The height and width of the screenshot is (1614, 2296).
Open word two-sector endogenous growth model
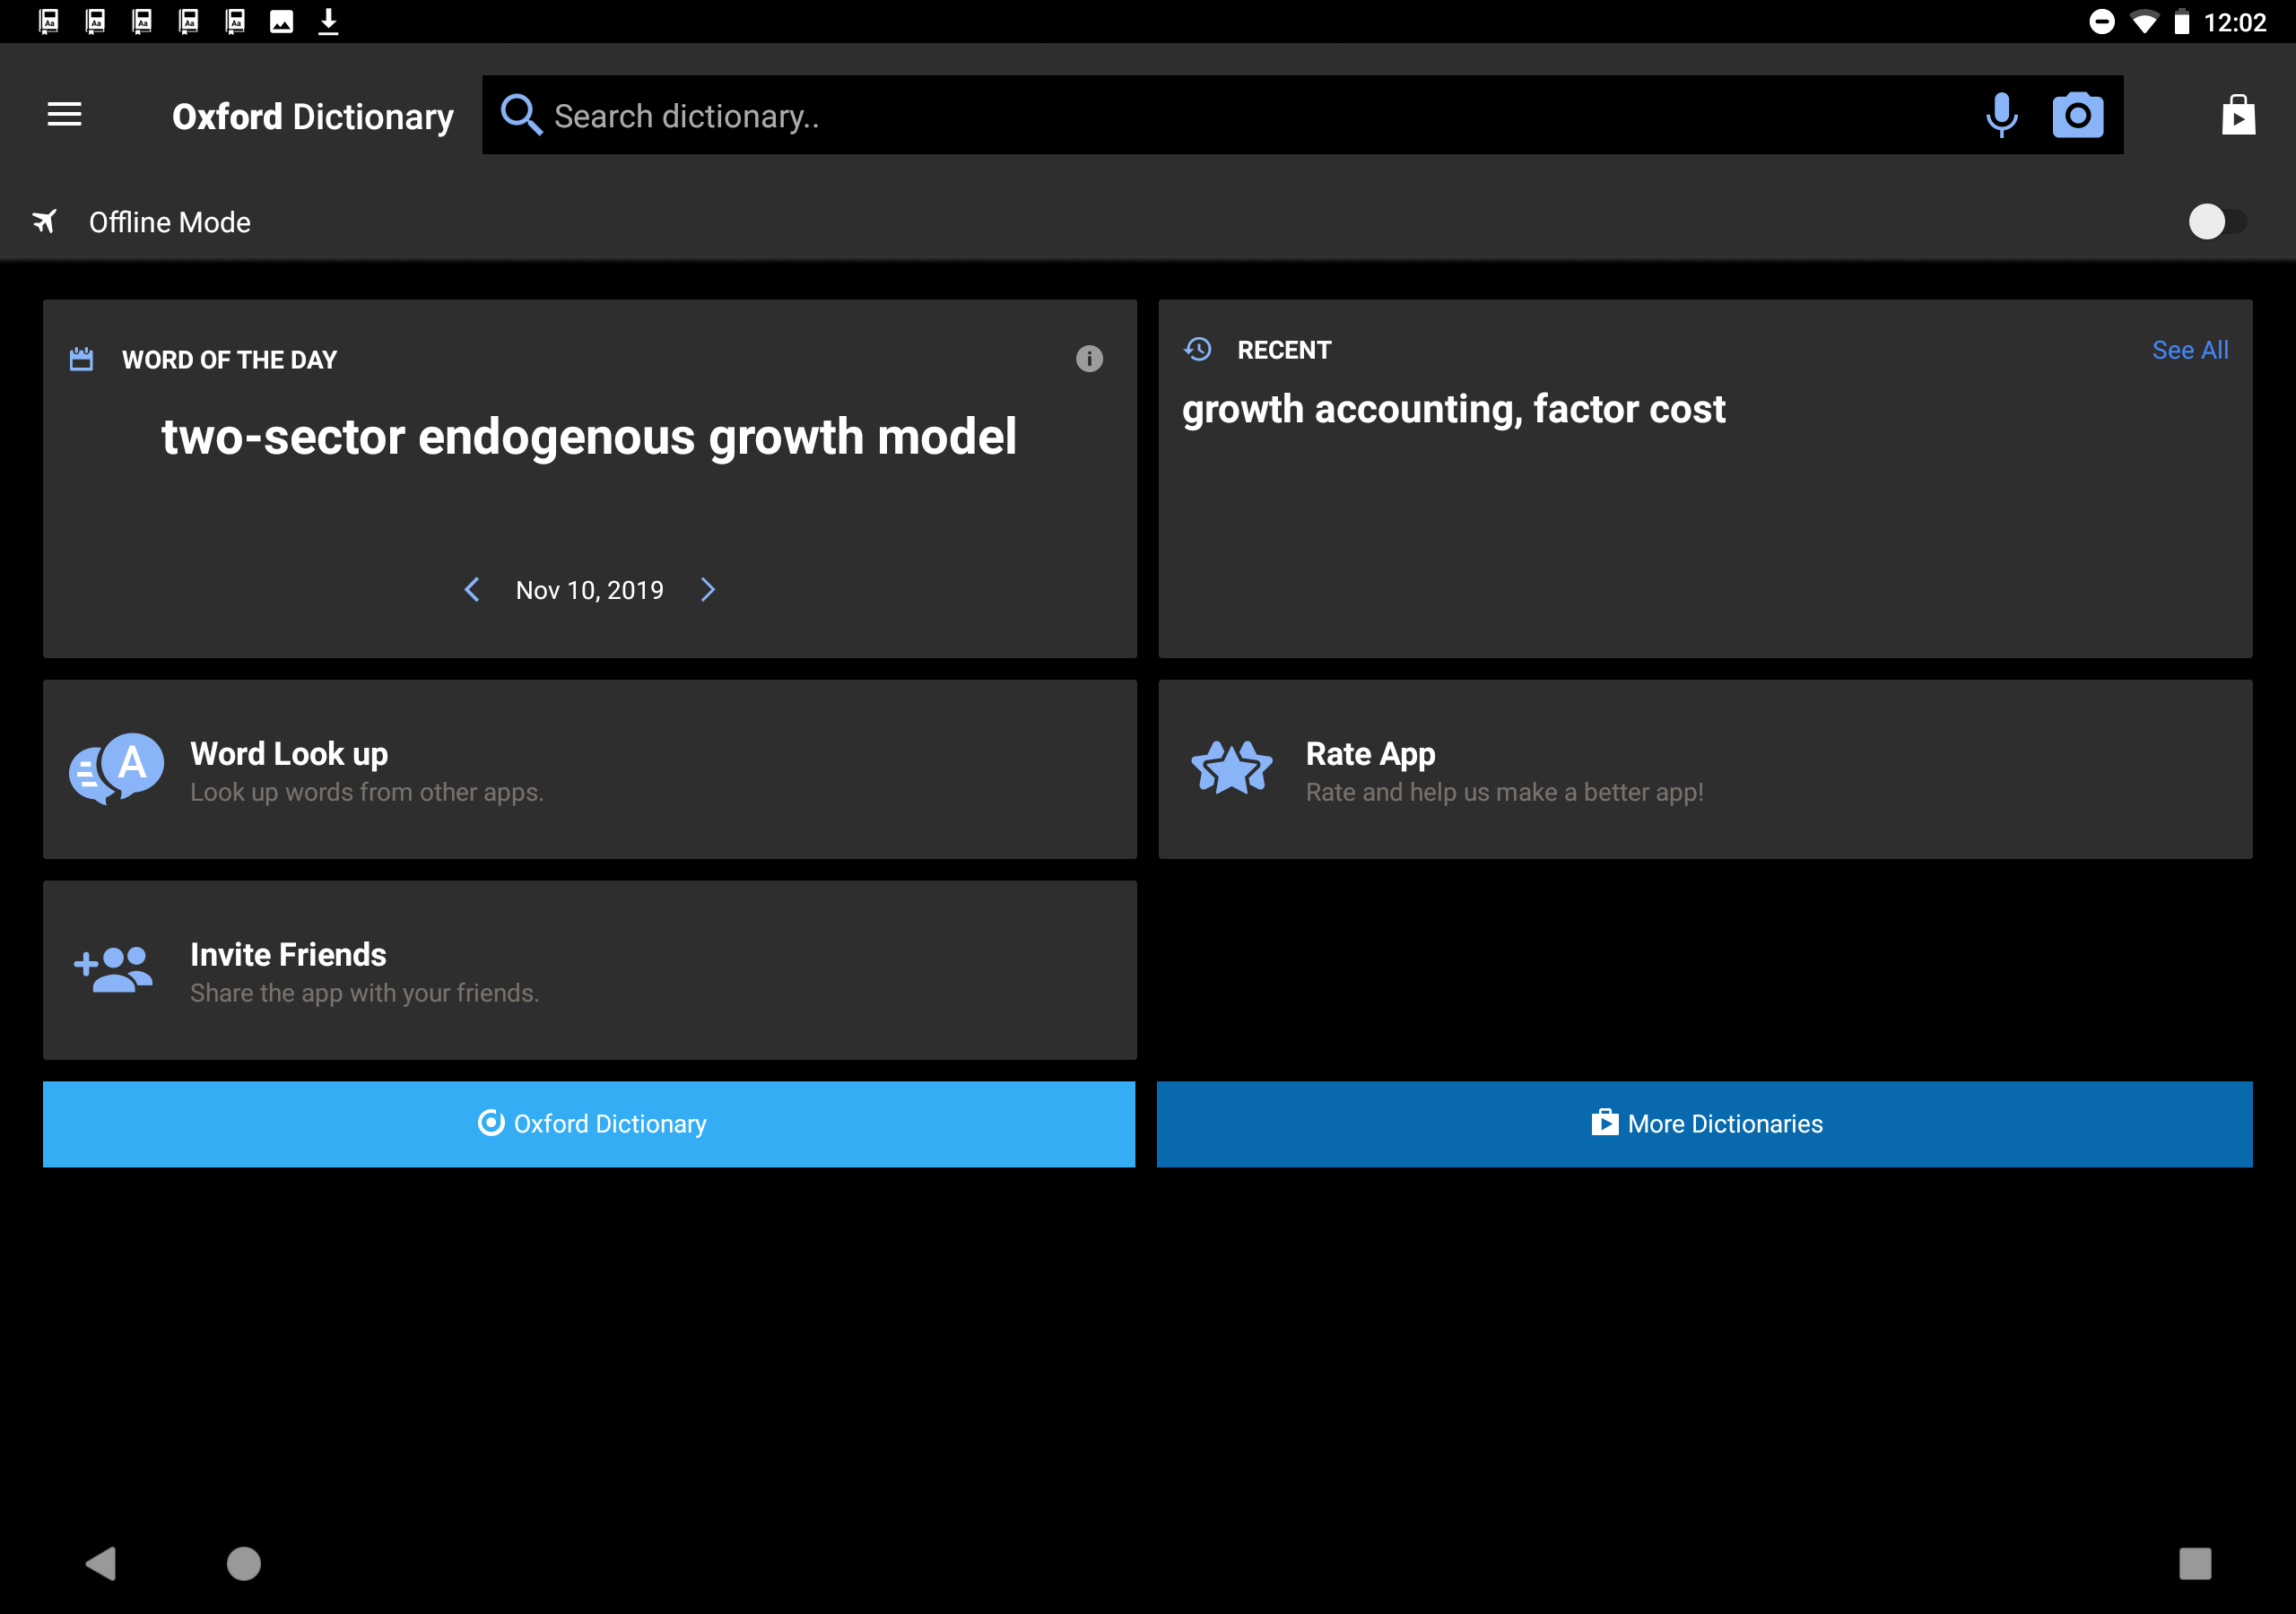589,437
